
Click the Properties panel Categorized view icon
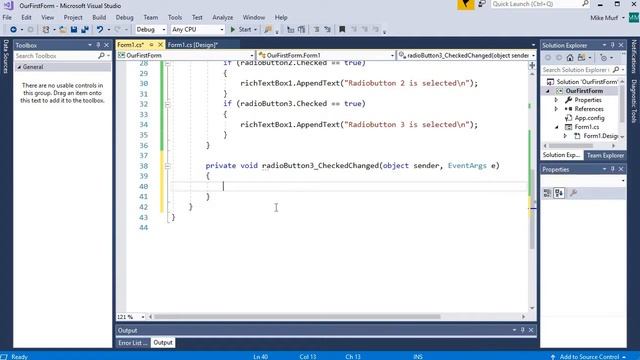point(547,193)
